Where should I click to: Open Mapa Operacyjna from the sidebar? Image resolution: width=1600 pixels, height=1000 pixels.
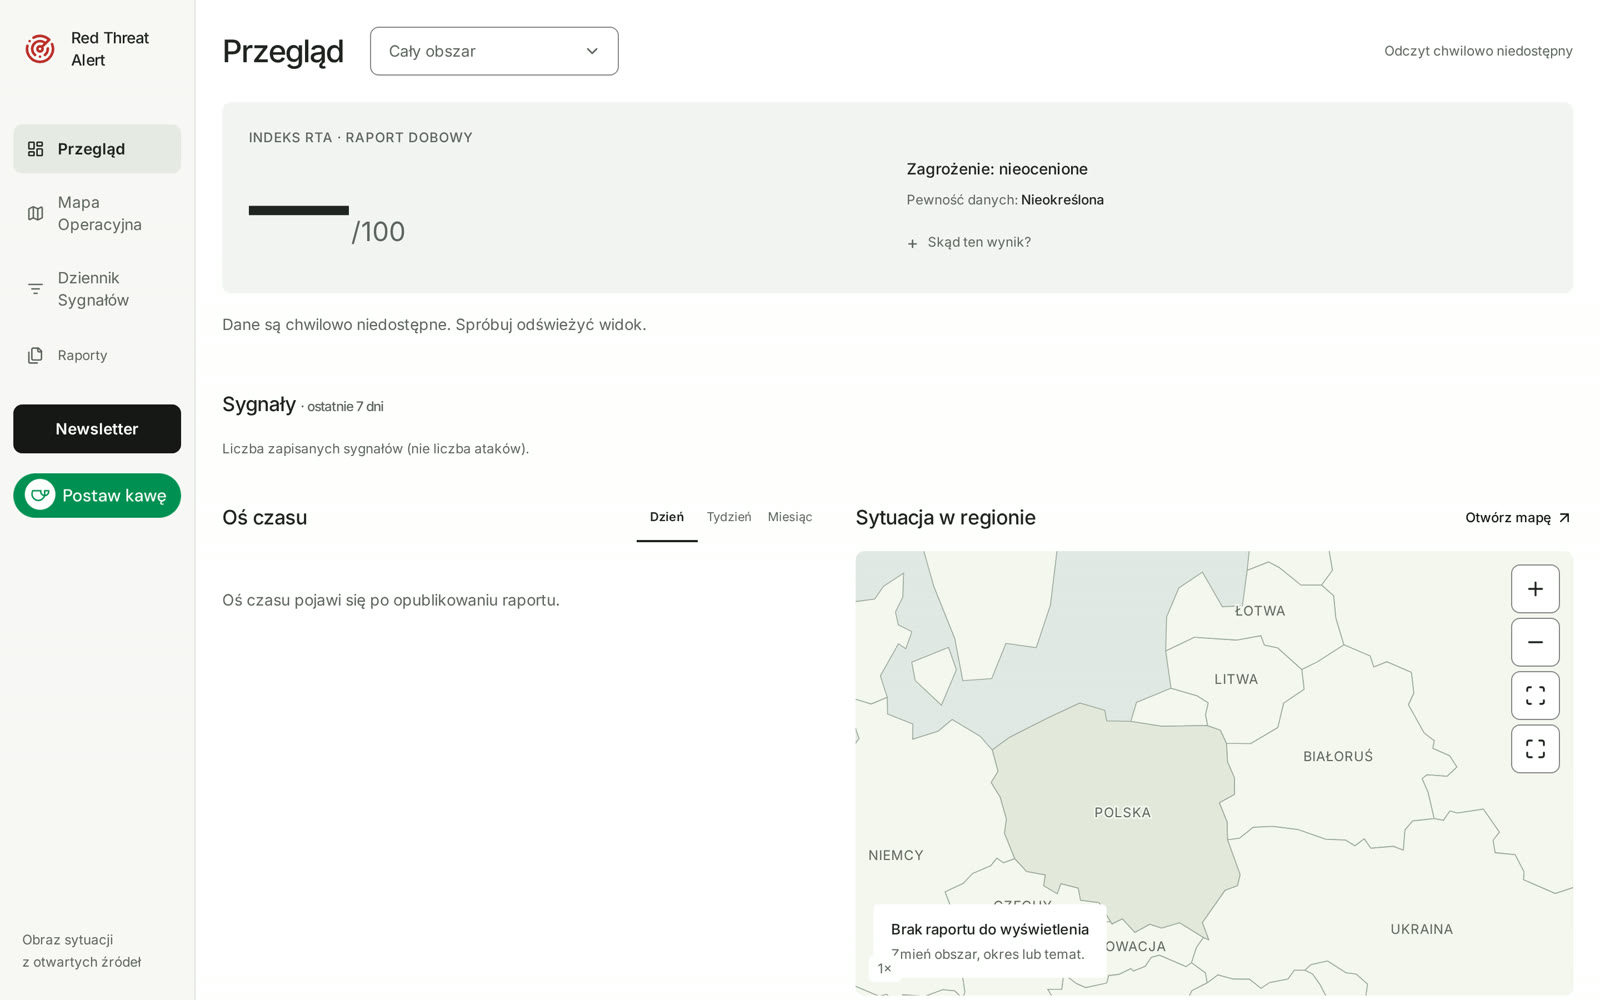(x=97, y=213)
